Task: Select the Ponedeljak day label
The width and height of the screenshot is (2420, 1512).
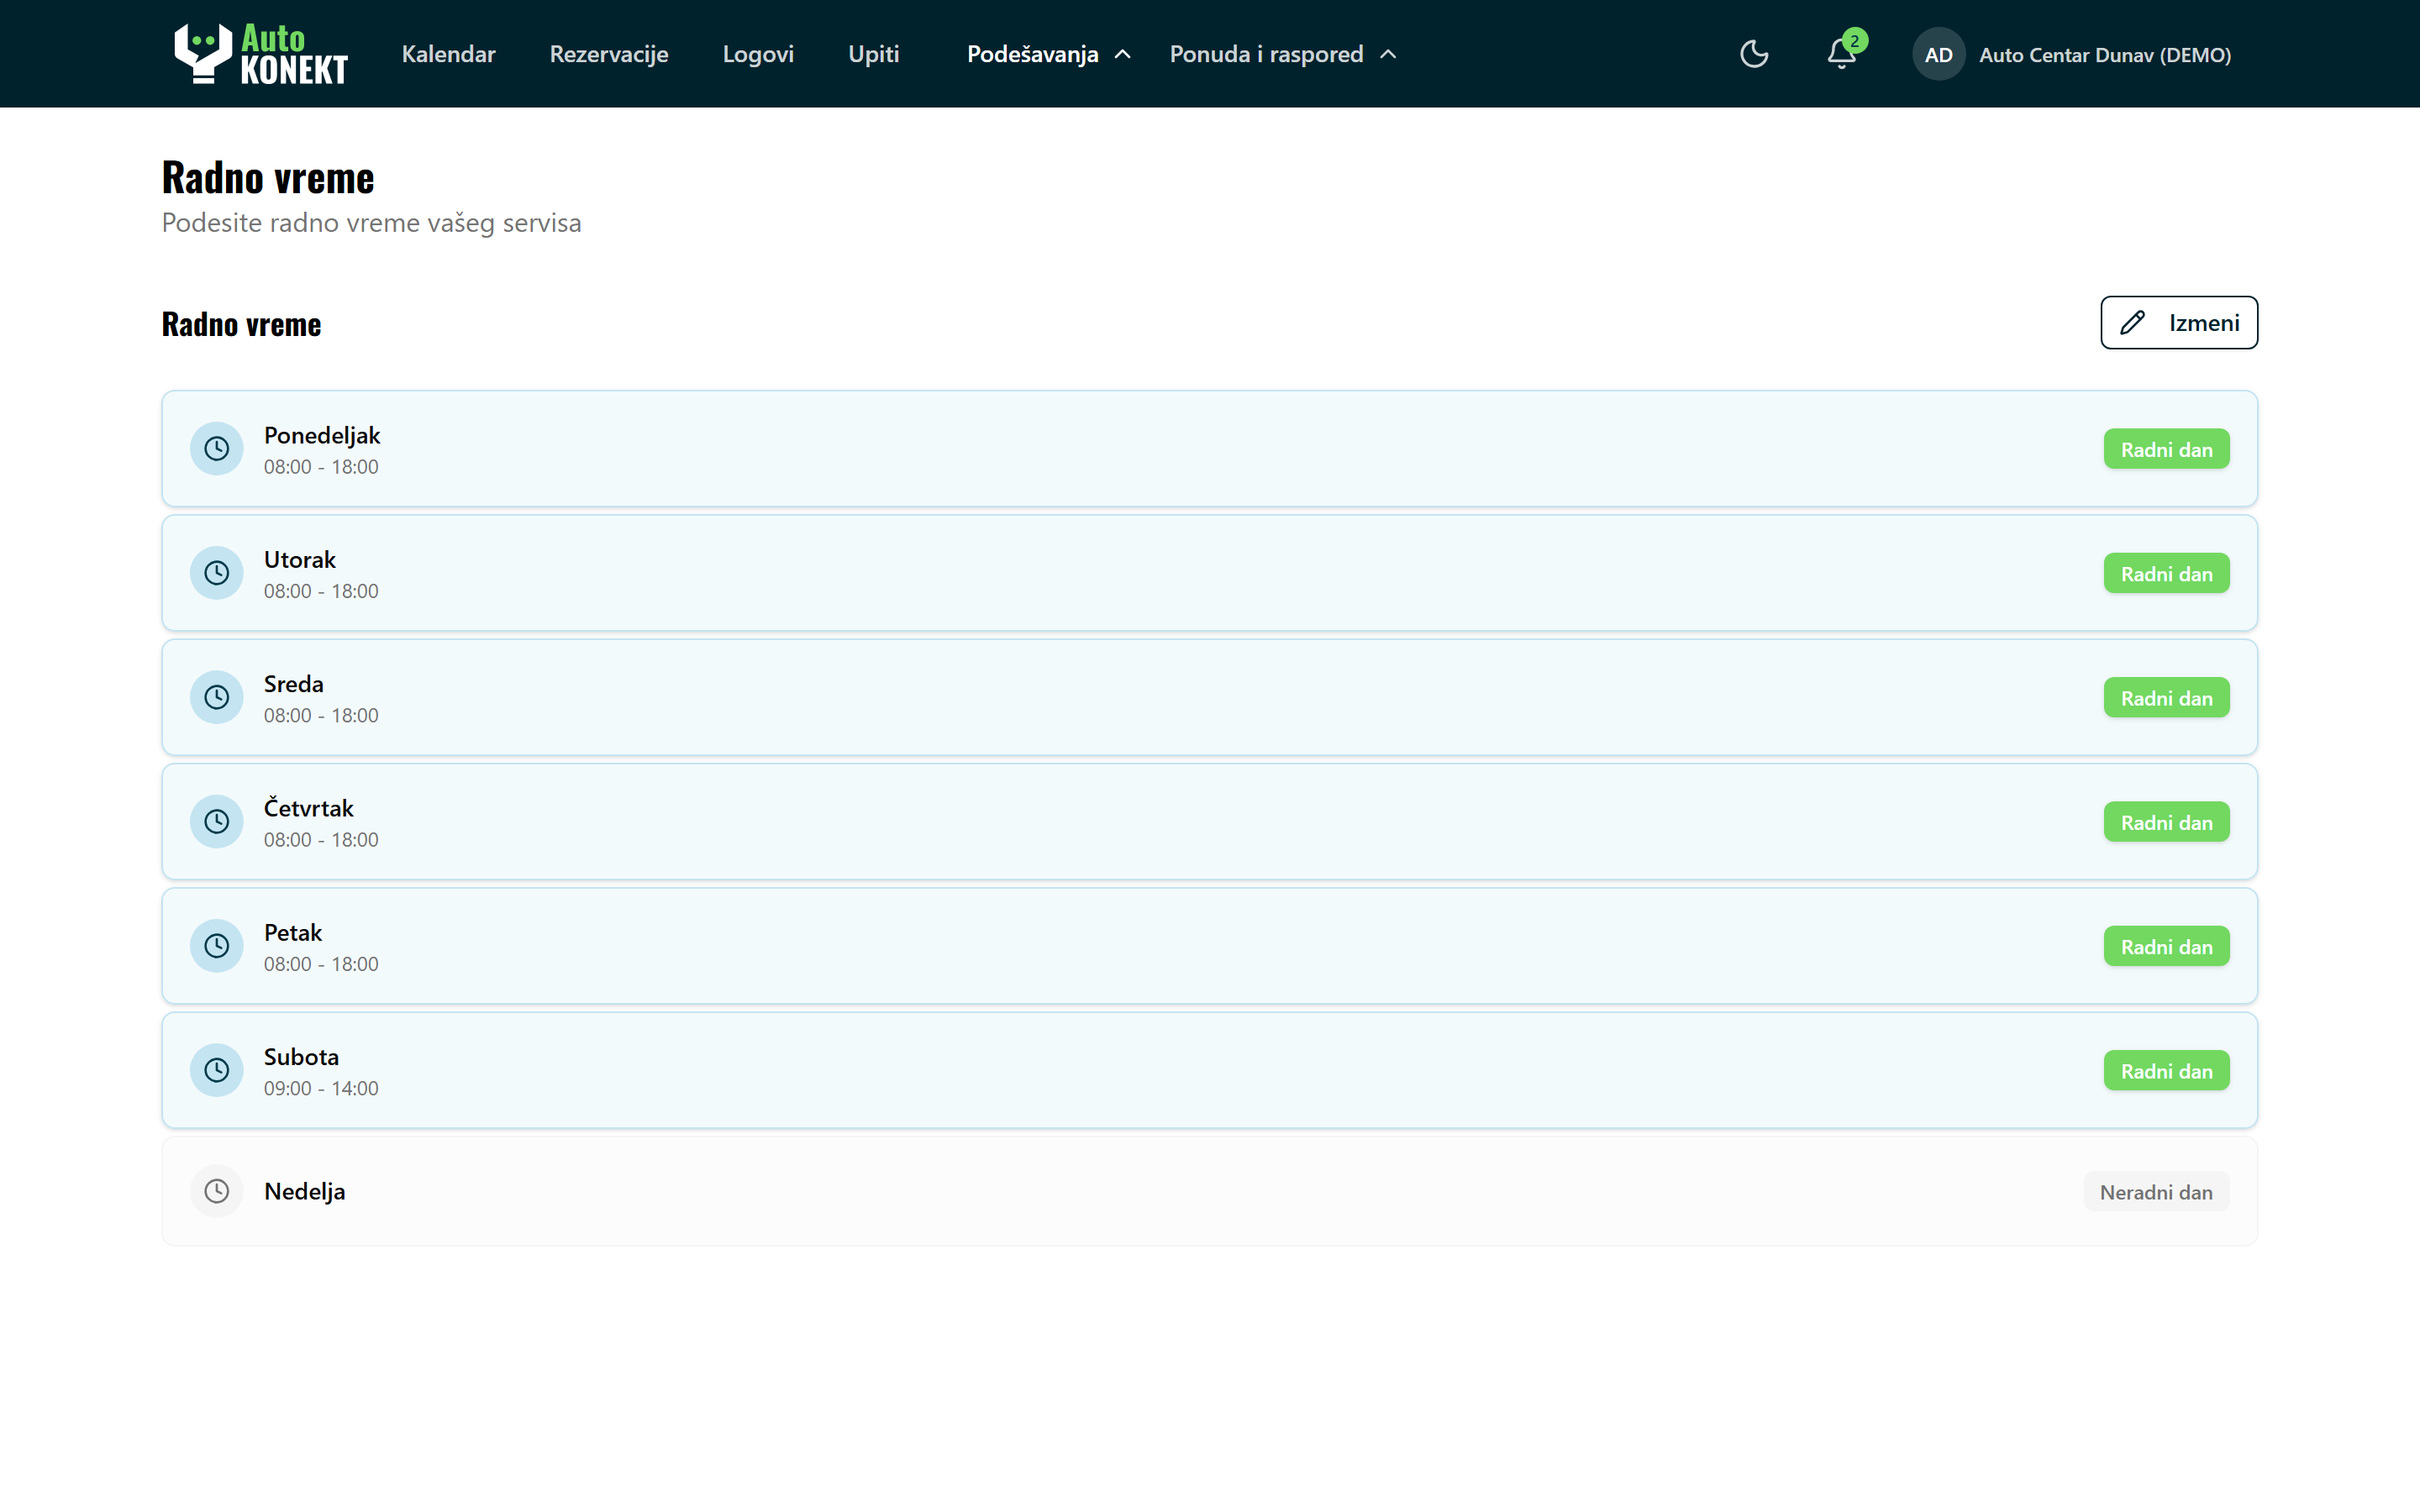Action: coord(322,435)
